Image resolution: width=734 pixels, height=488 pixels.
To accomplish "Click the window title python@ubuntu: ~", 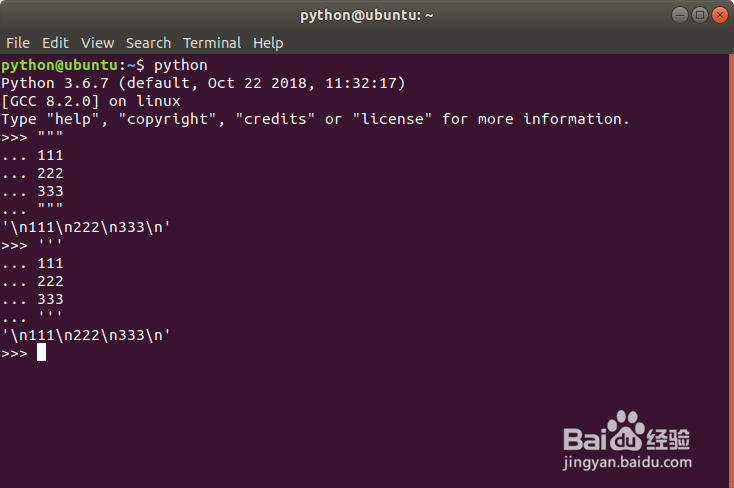I will (x=367, y=15).
